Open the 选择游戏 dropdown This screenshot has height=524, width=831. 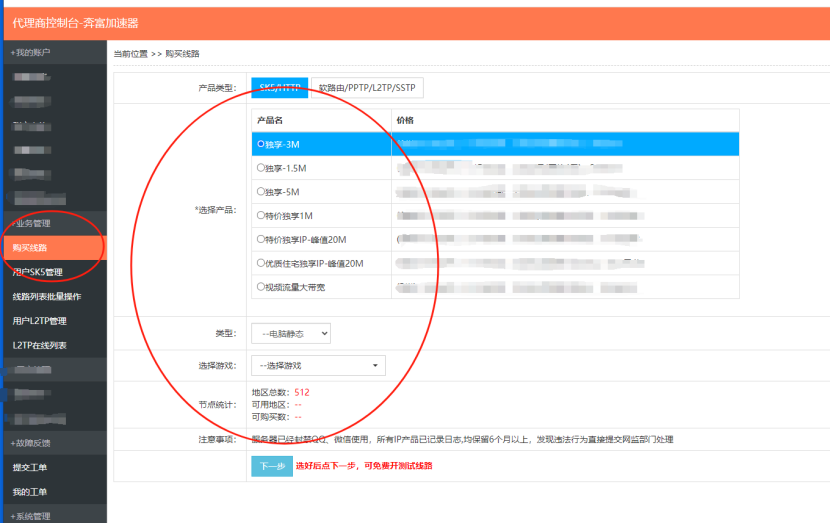[x=317, y=366]
